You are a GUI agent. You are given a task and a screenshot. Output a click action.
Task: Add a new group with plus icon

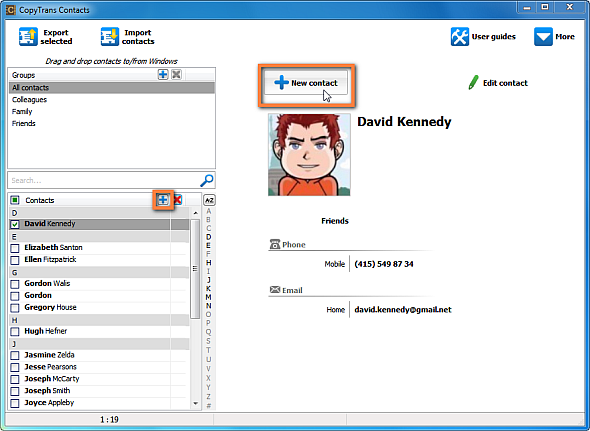click(163, 75)
